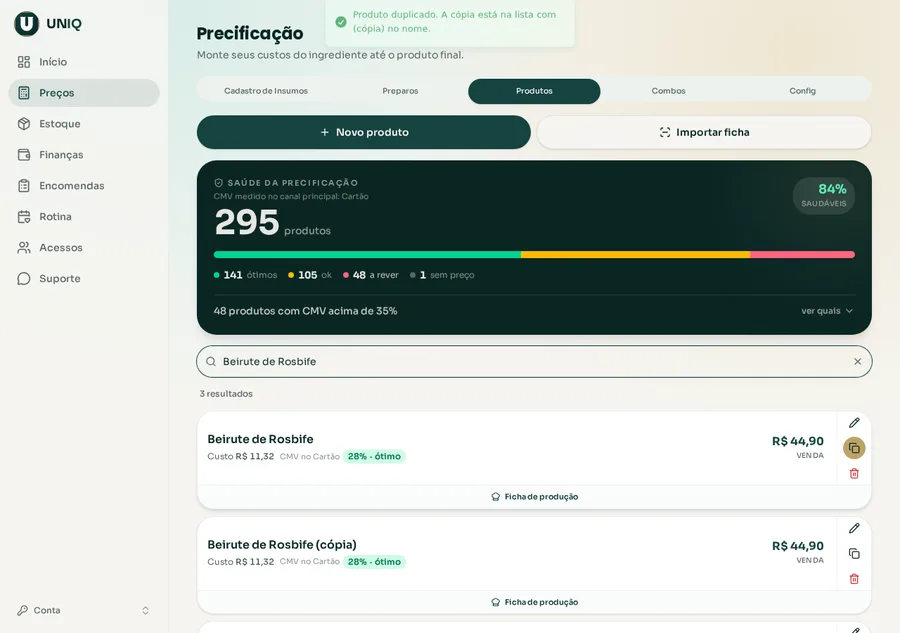The width and height of the screenshot is (900, 633).
Task: Click the 84% saudáveis badge
Action: [824, 196]
